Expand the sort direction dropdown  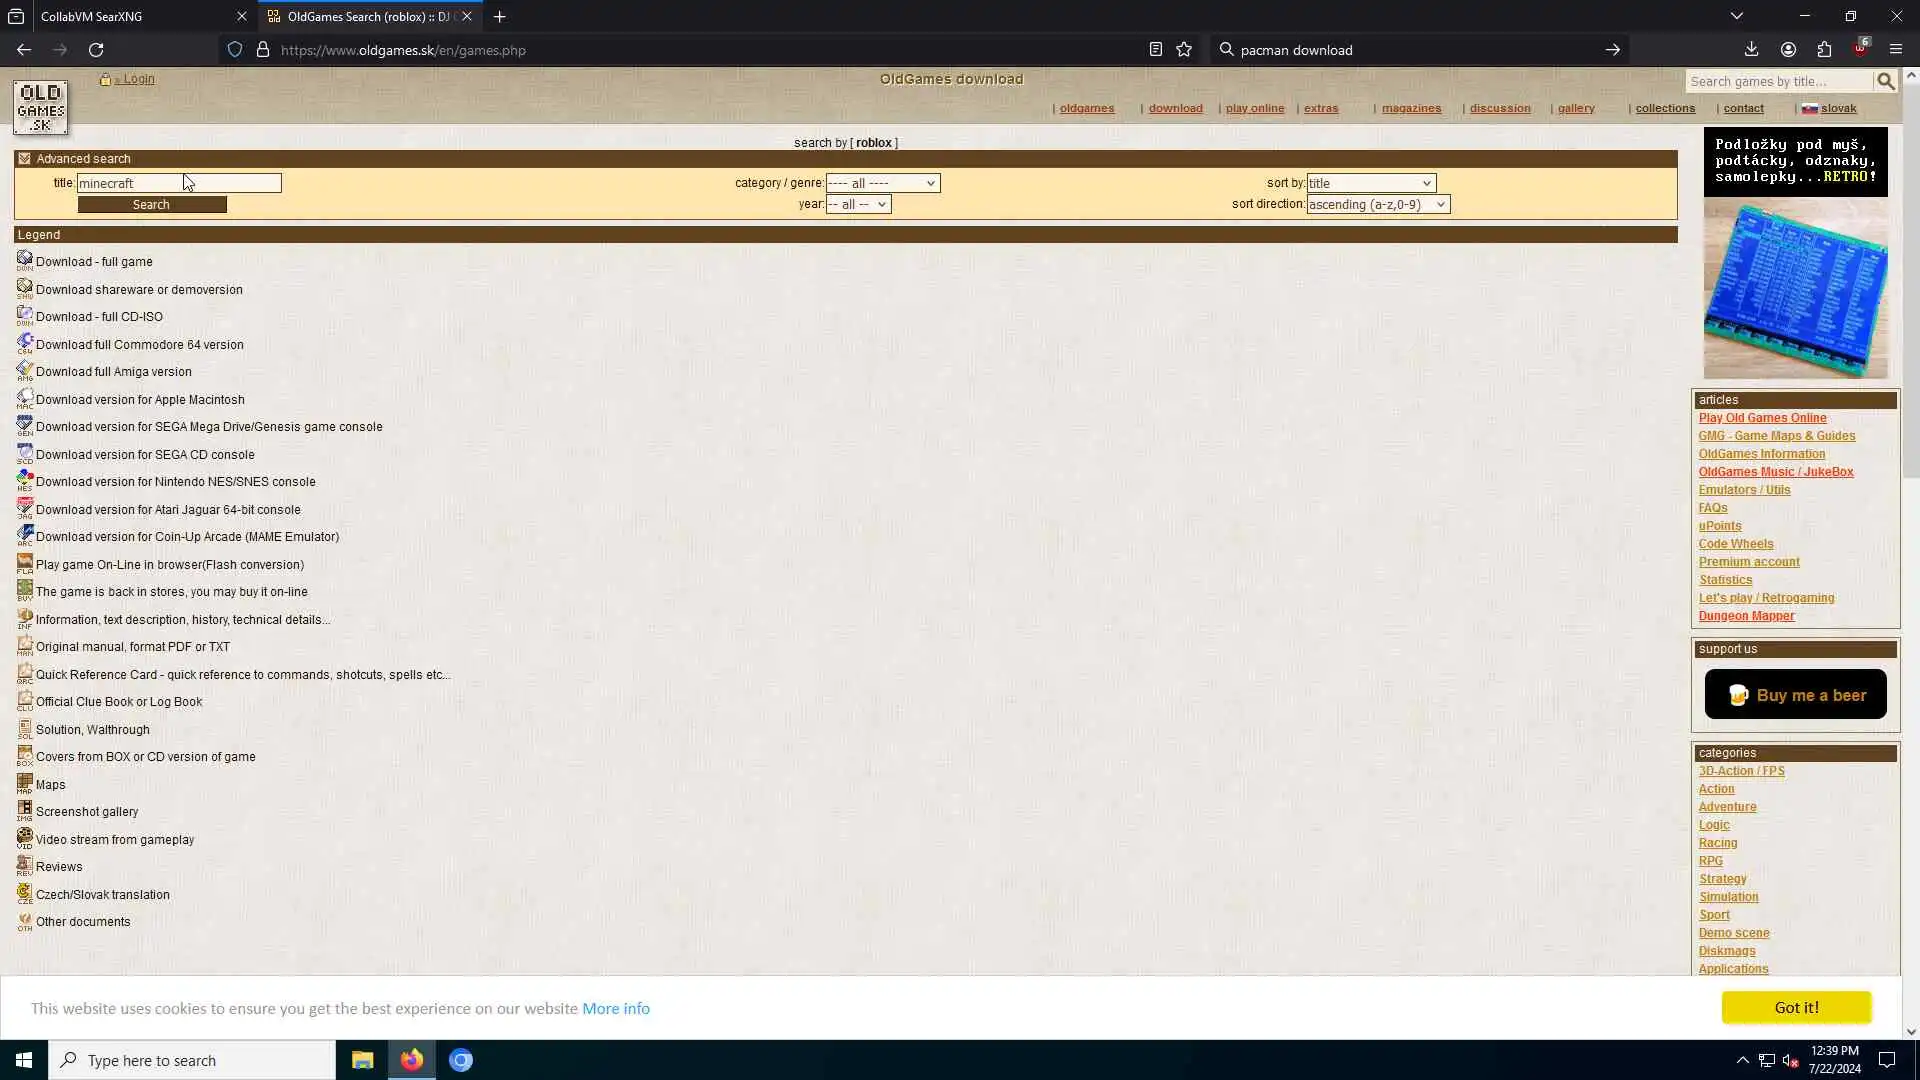tap(1377, 204)
